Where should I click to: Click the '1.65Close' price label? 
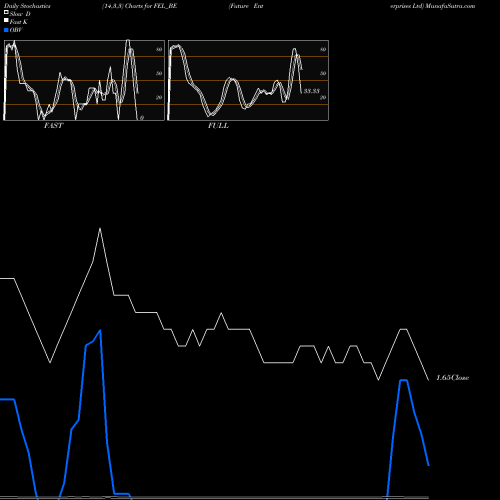453,378
